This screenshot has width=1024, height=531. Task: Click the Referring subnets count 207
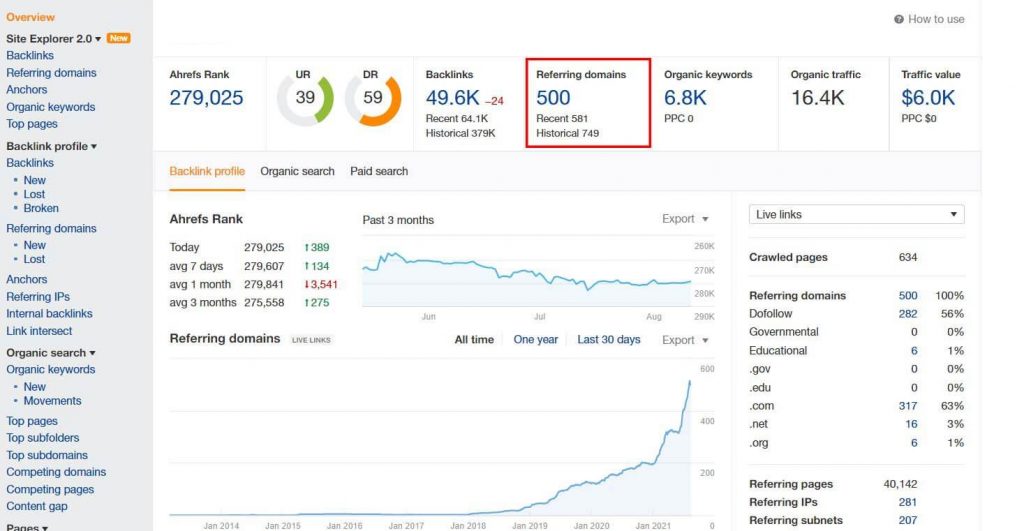coord(908,521)
